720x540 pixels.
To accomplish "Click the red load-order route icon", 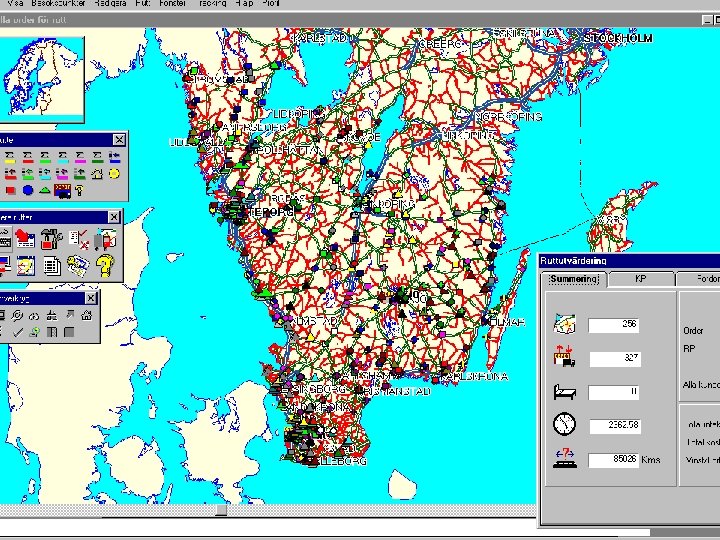I will [10, 174].
